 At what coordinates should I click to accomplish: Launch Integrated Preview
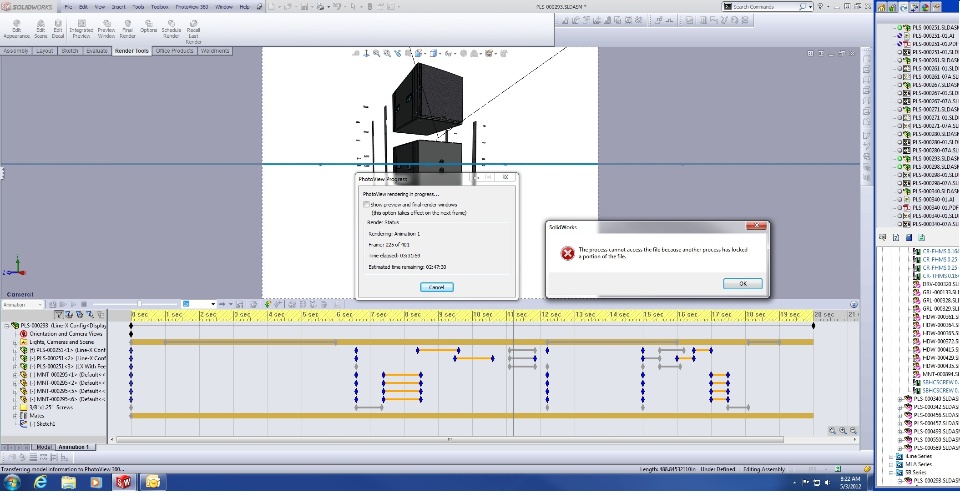point(81,29)
